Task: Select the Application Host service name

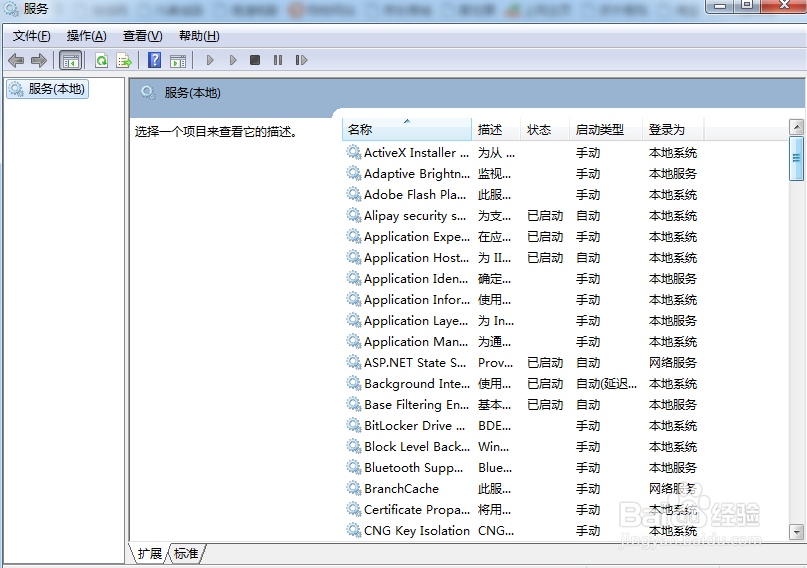Action: pyautogui.click(x=416, y=258)
